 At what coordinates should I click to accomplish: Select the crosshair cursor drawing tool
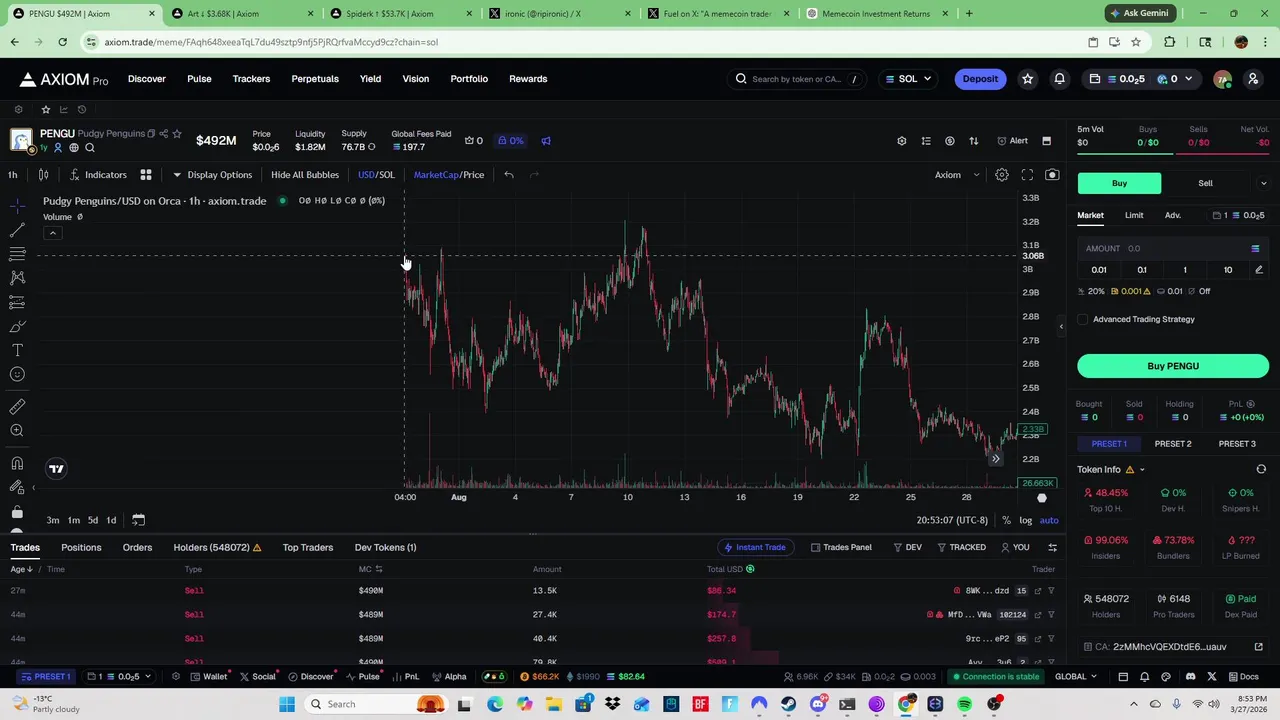click(x=17, y=206)
